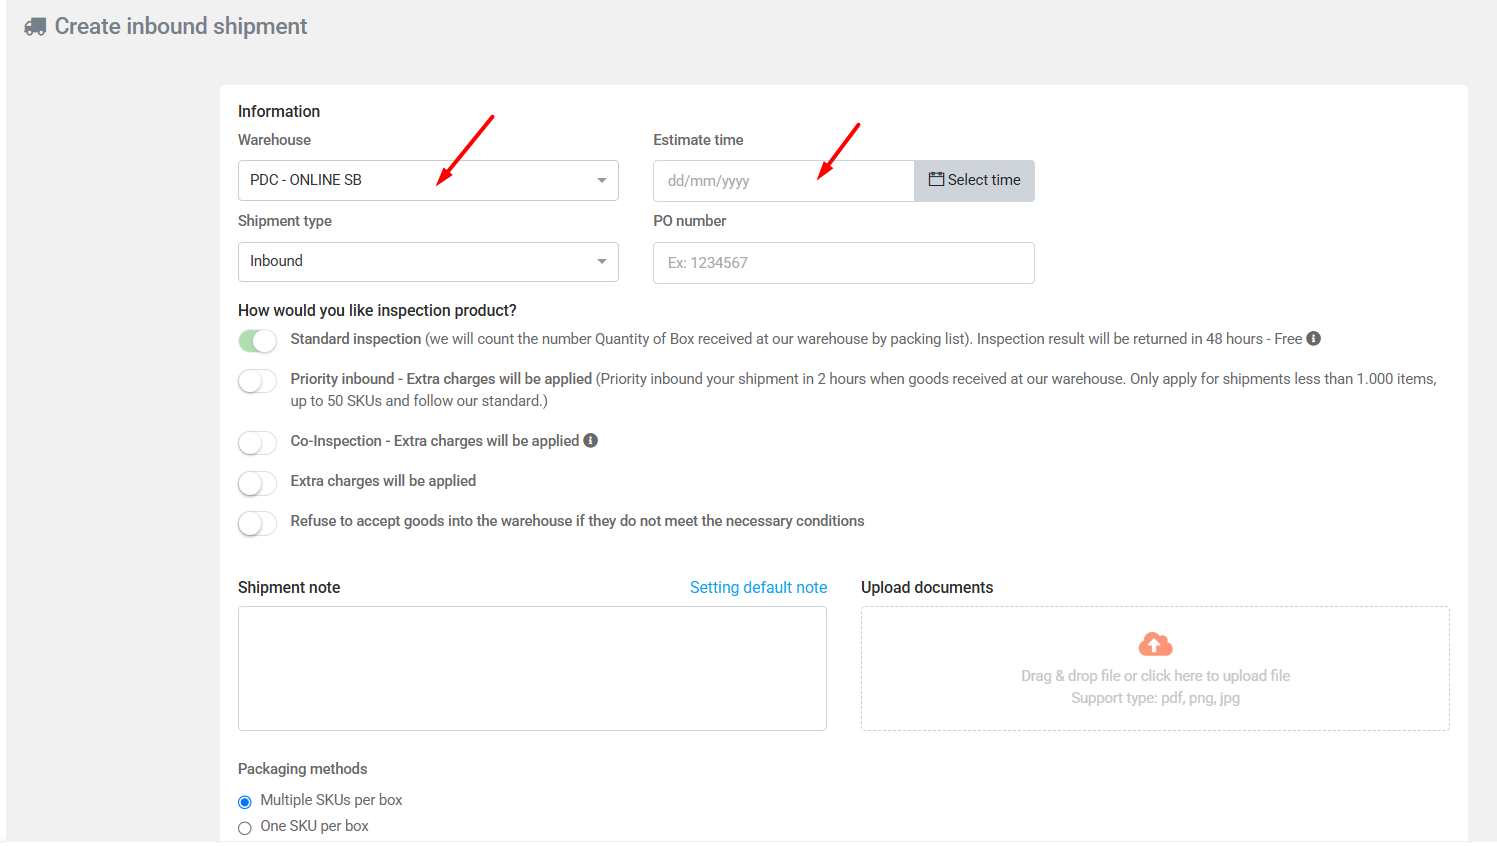This screenshot has height=846, width=1497.
Task: Expand the Shipment type dropdown
Action: click(428, 262)
